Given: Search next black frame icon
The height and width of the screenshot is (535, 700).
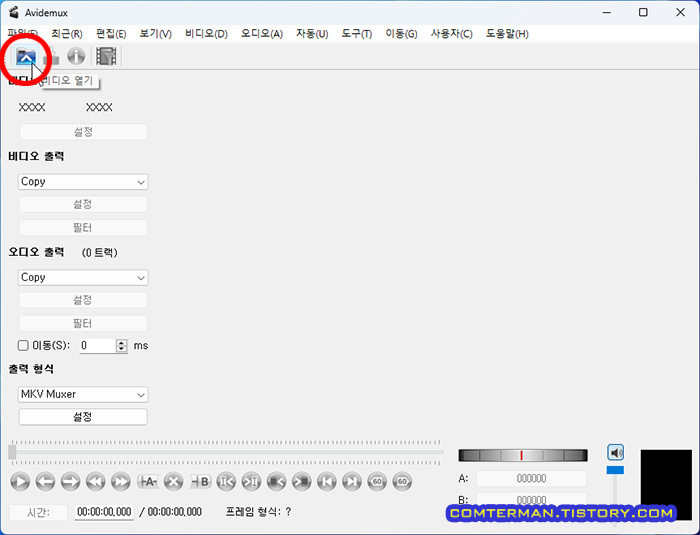Looking at the screenshot, I should click(x=302, y=482).
